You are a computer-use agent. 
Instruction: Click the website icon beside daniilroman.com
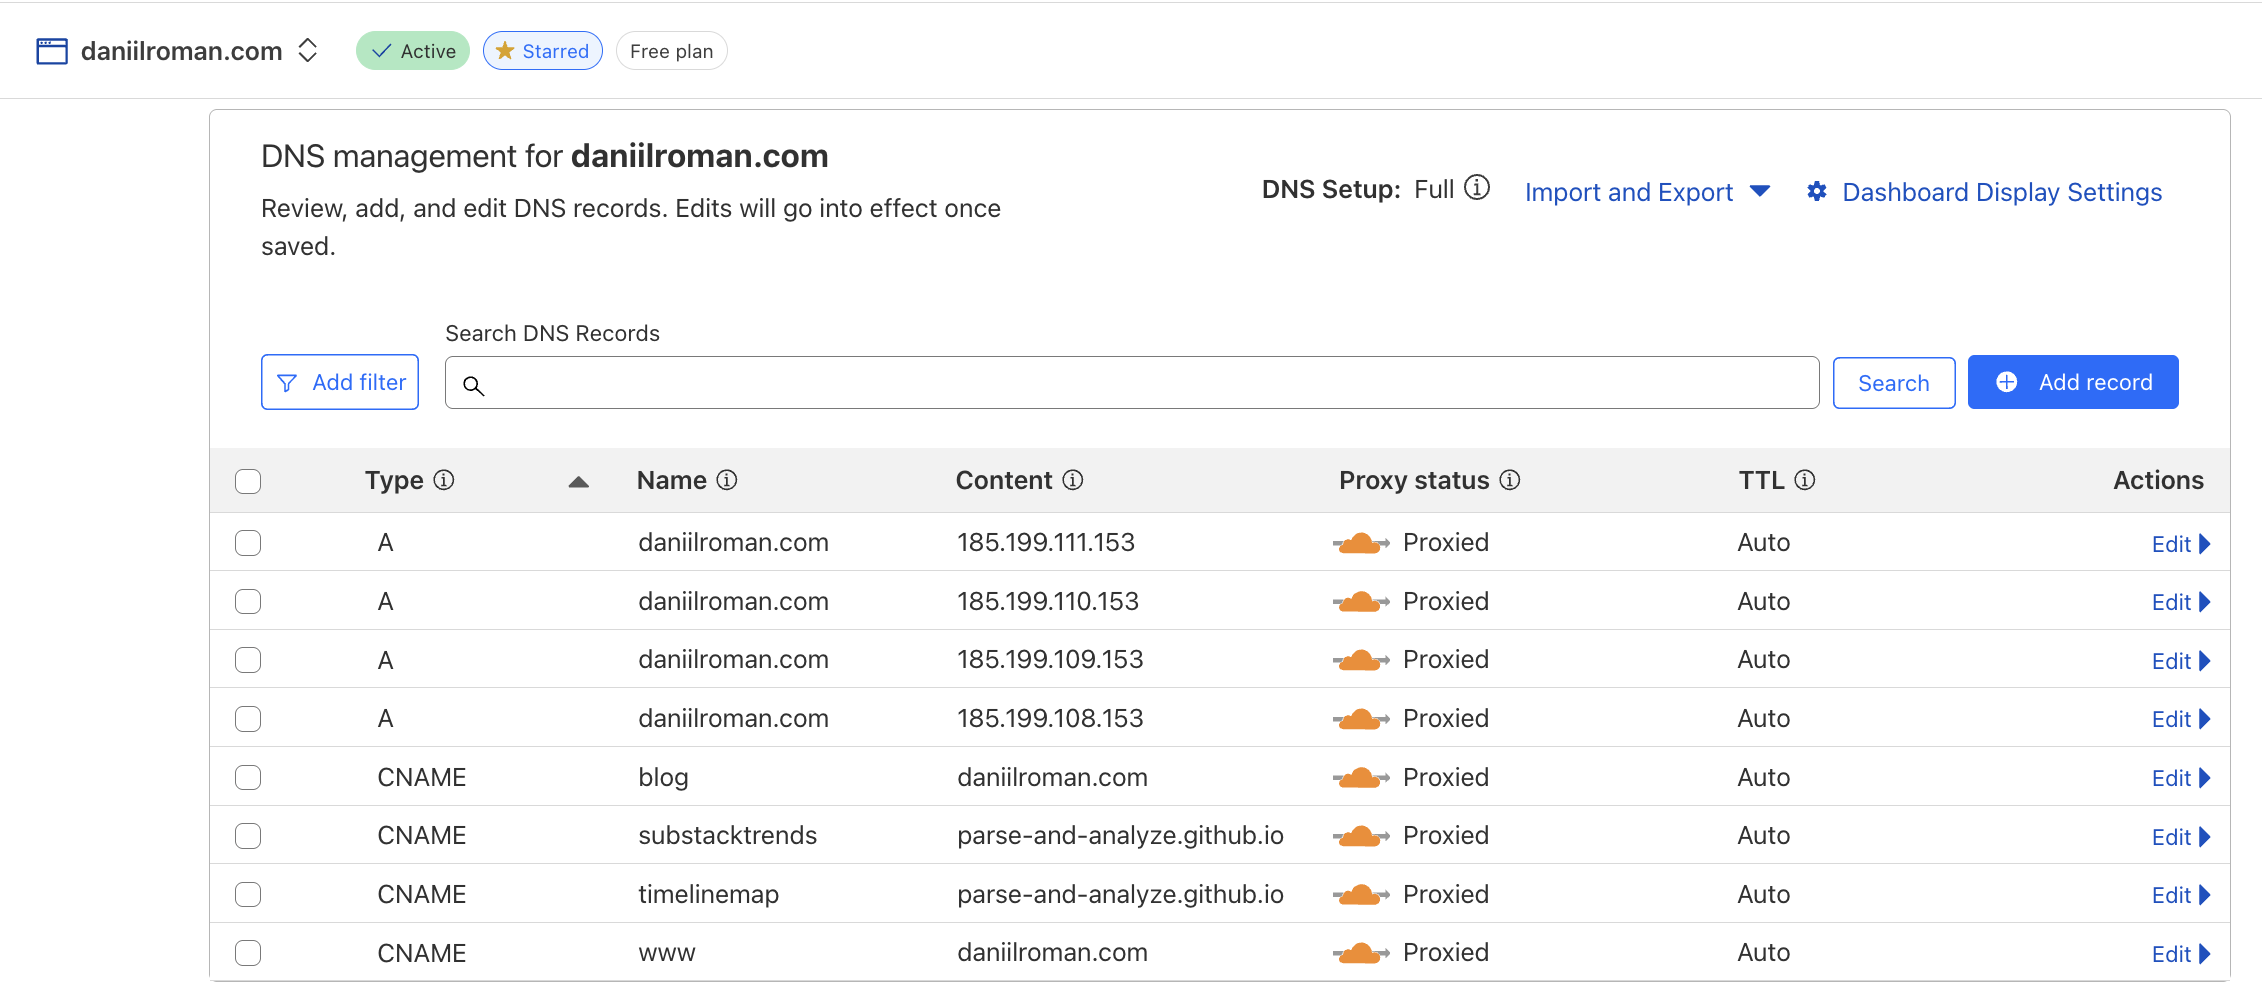point(52,51)
